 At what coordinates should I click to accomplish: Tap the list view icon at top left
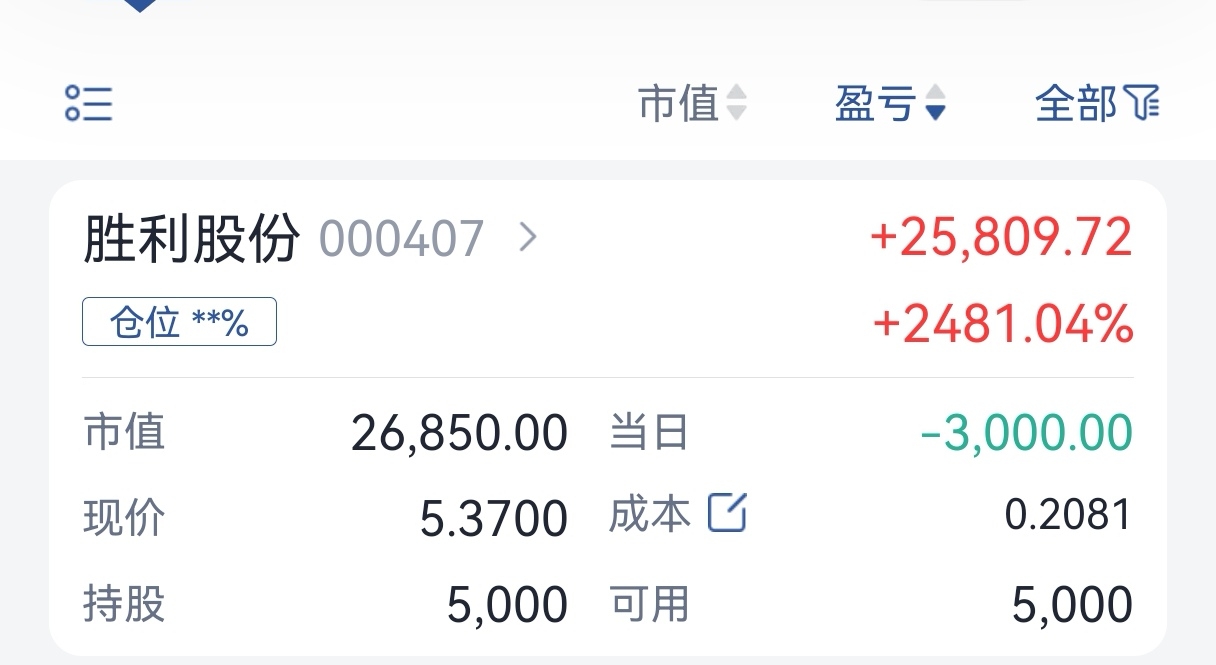88,103
